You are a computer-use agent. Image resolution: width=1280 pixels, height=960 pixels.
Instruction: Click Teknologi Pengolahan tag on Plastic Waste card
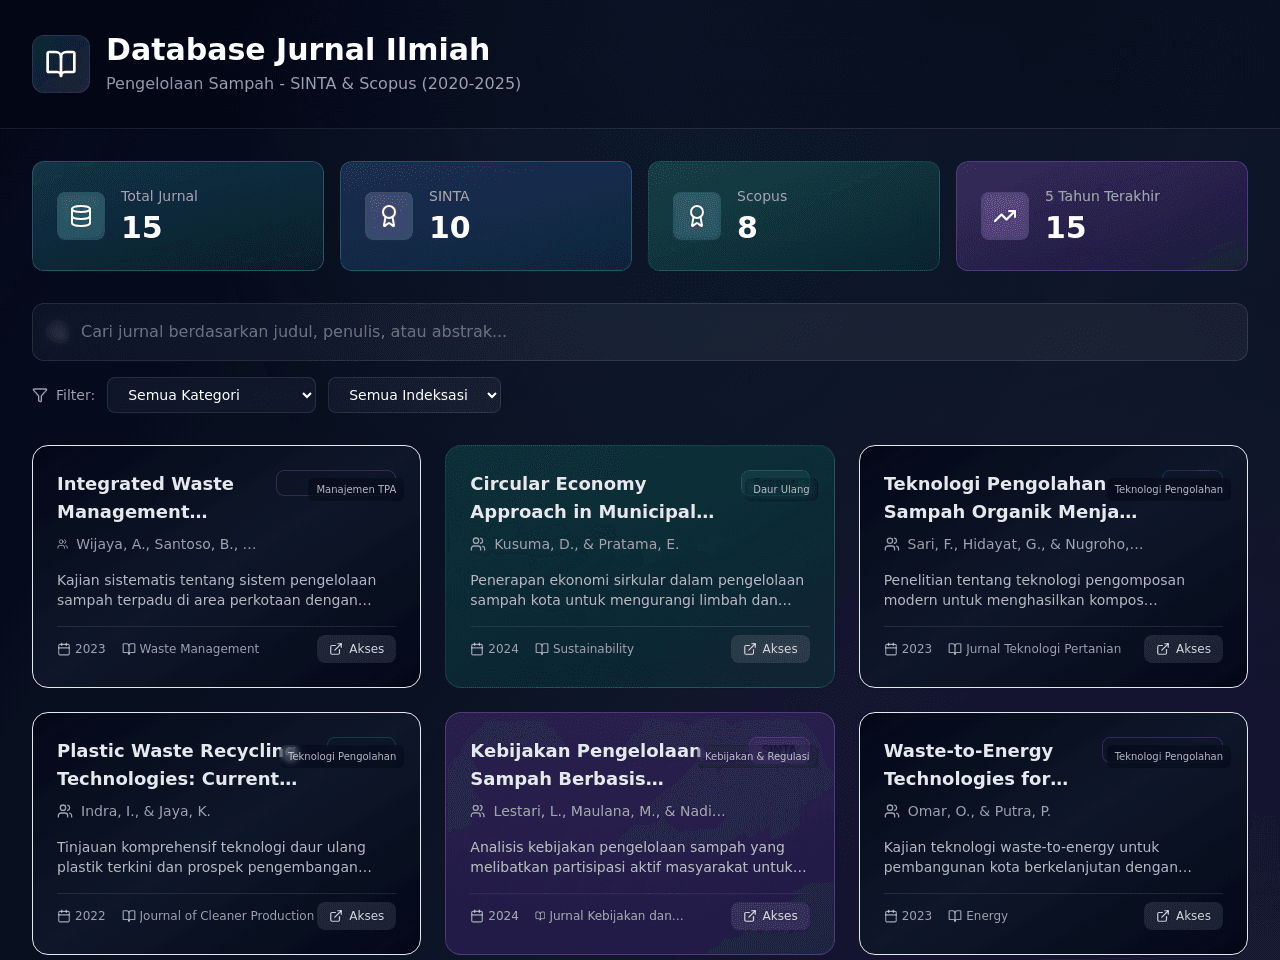point(342,756)
